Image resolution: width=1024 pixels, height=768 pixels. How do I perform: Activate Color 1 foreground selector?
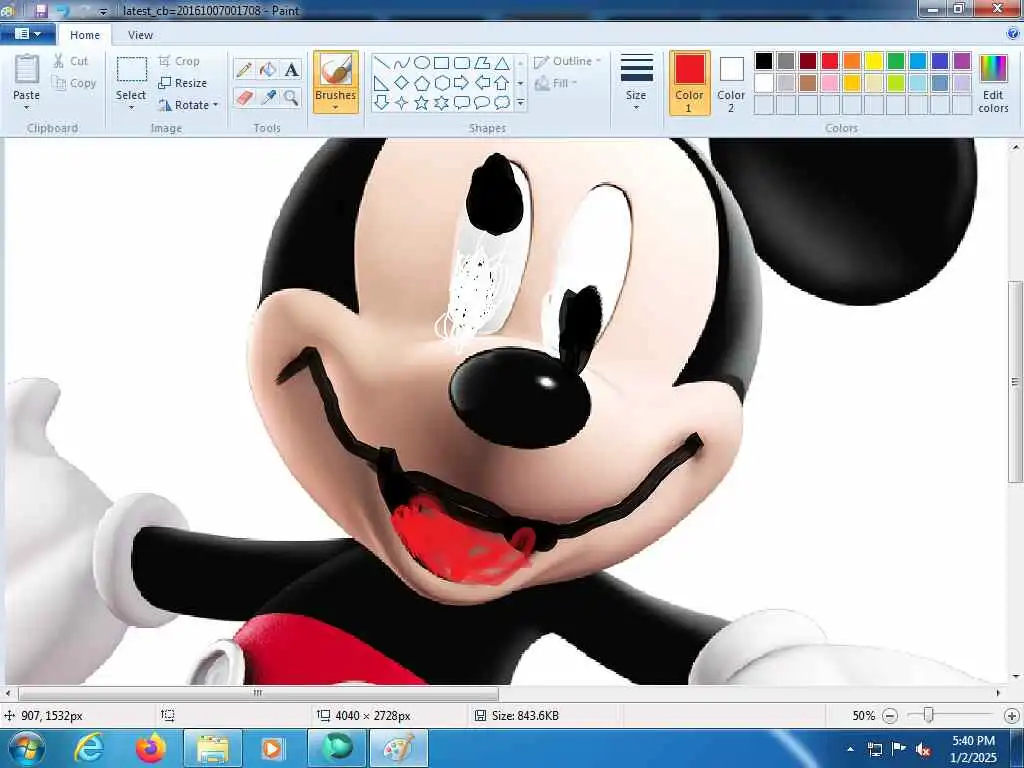pyautogui.click(x=690, y=82)
